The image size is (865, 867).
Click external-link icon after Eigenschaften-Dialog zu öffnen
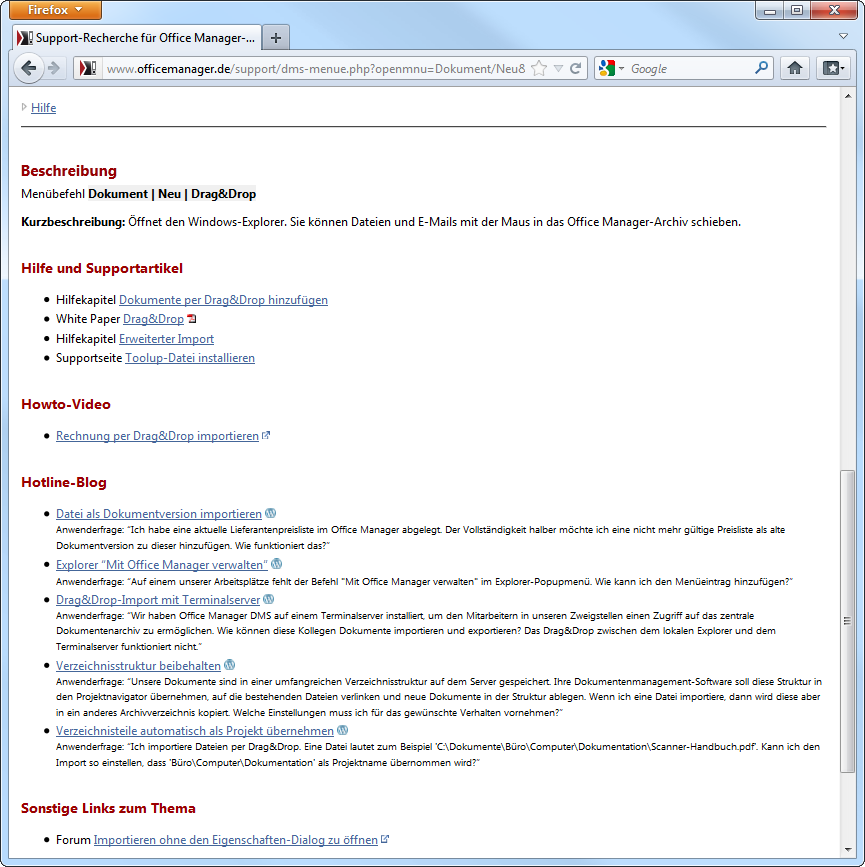(385, 839)
